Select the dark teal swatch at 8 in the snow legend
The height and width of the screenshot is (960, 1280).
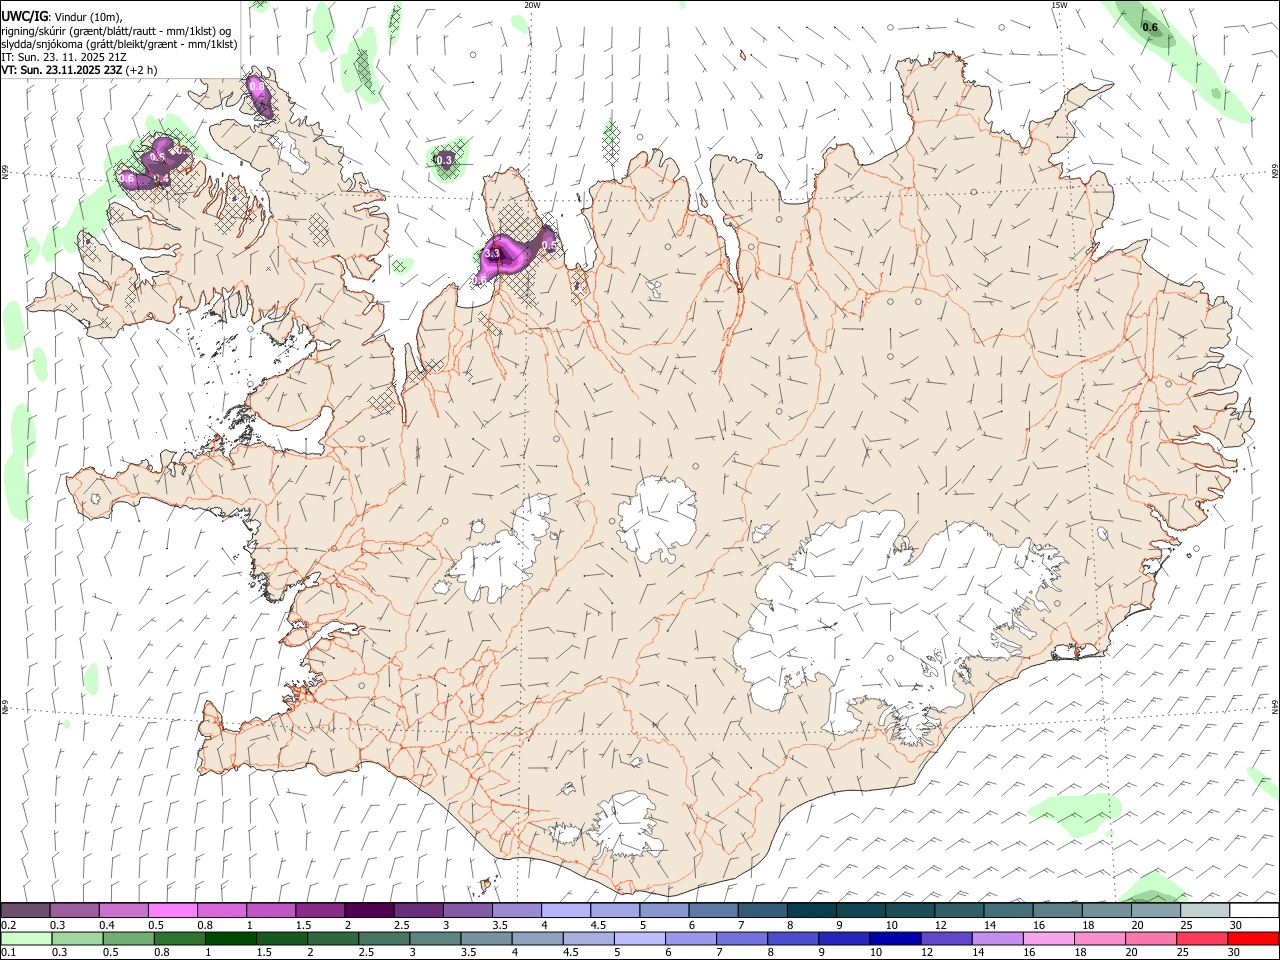click(811, 910)
